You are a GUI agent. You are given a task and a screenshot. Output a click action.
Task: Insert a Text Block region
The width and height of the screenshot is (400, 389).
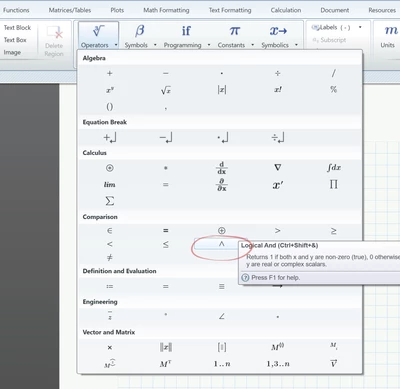point(17,28)
